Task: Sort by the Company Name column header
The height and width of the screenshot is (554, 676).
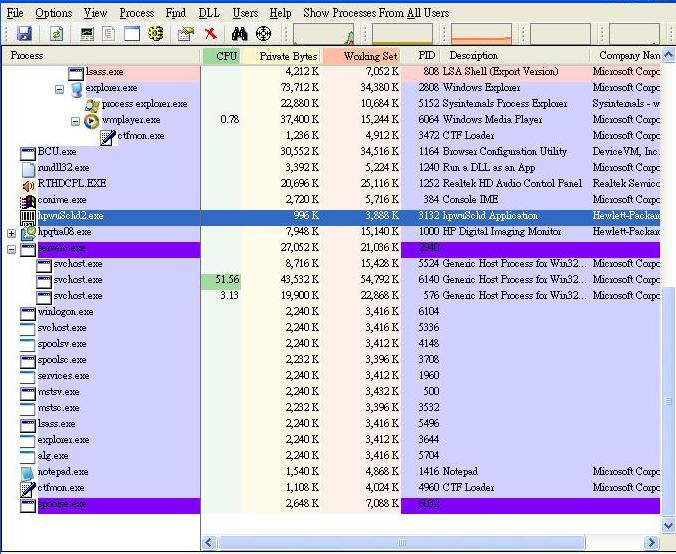Action: coord(625,56)
